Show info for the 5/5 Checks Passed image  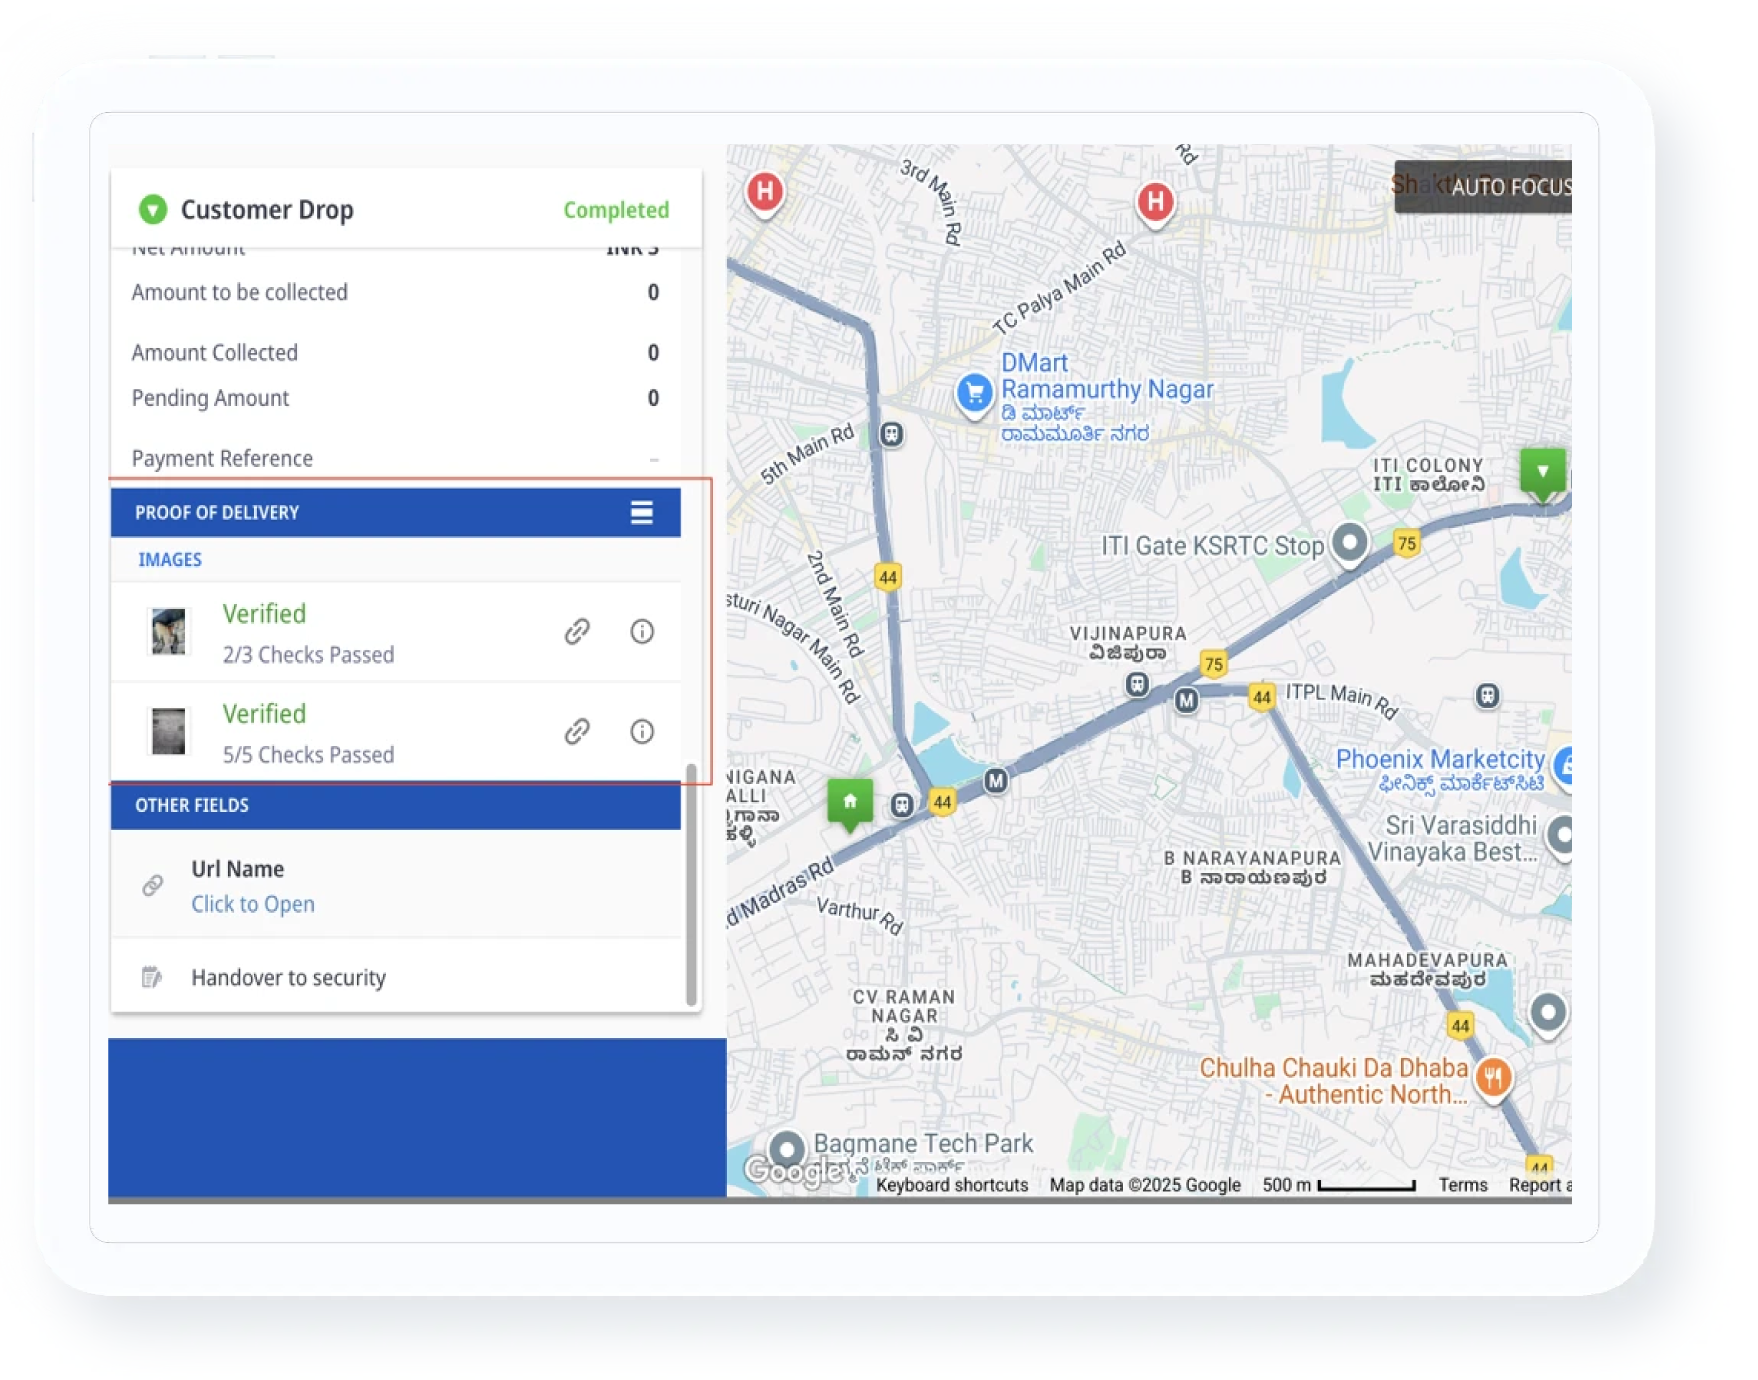click(x=642, y=732)
